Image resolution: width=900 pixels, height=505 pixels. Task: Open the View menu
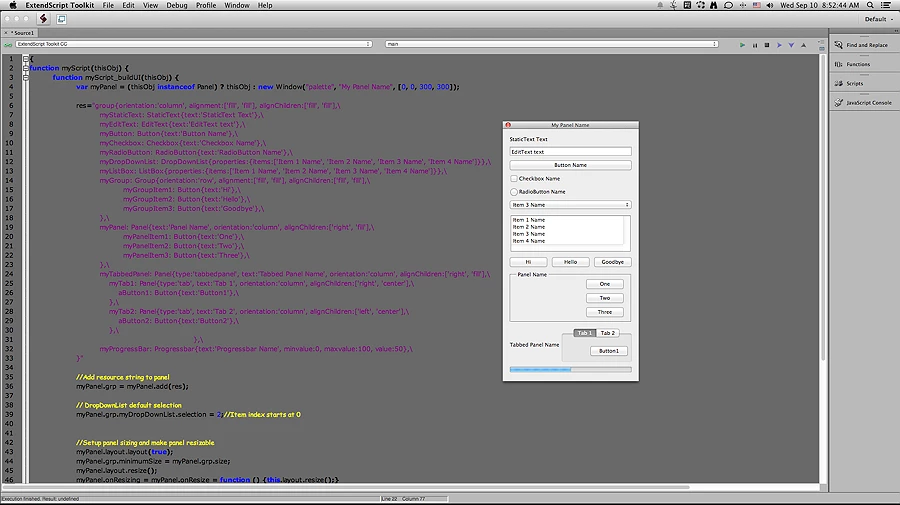(150, 5)
